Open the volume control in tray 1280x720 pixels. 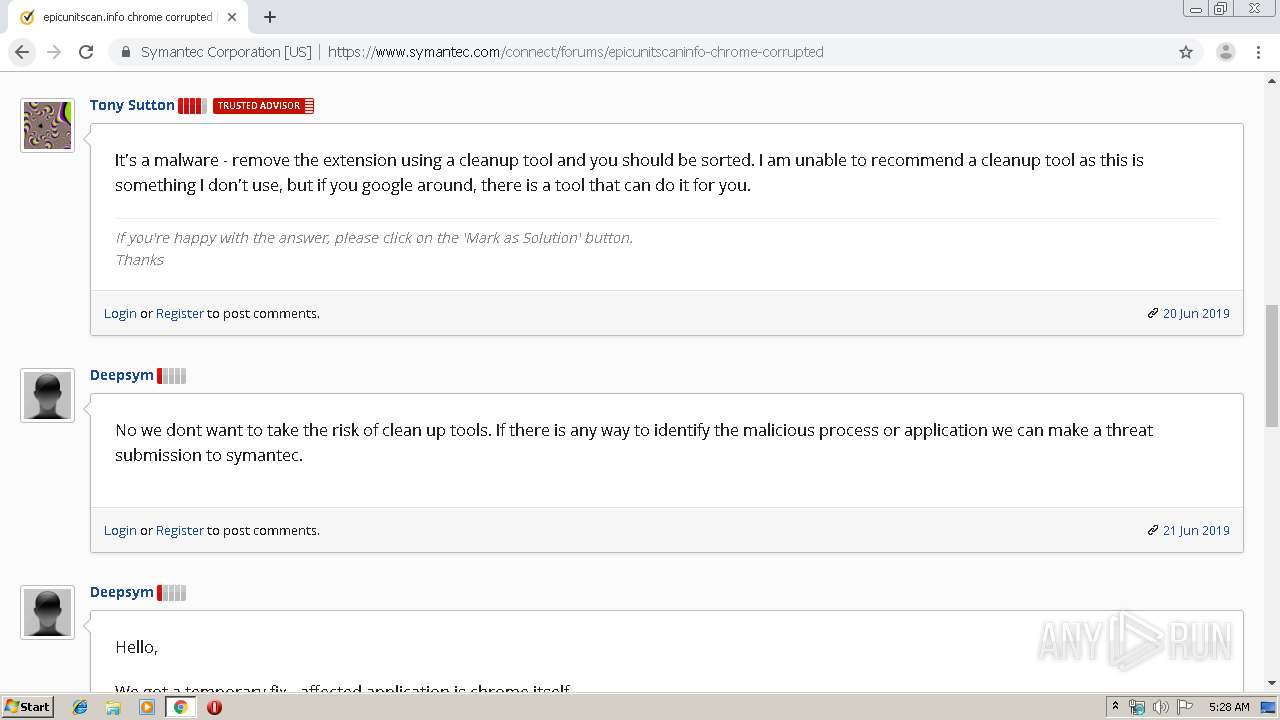(1160, 707)
